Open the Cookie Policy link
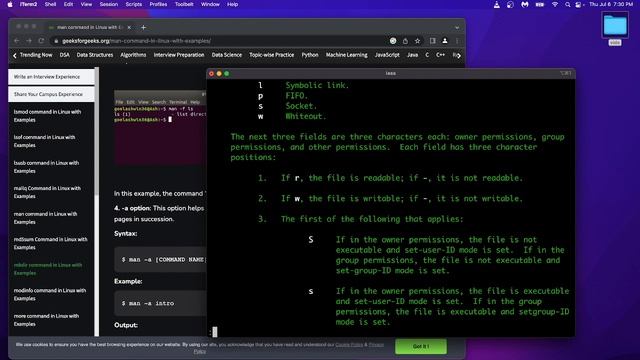Viewport: 640px width, 360px height. (x=349, y=344)
